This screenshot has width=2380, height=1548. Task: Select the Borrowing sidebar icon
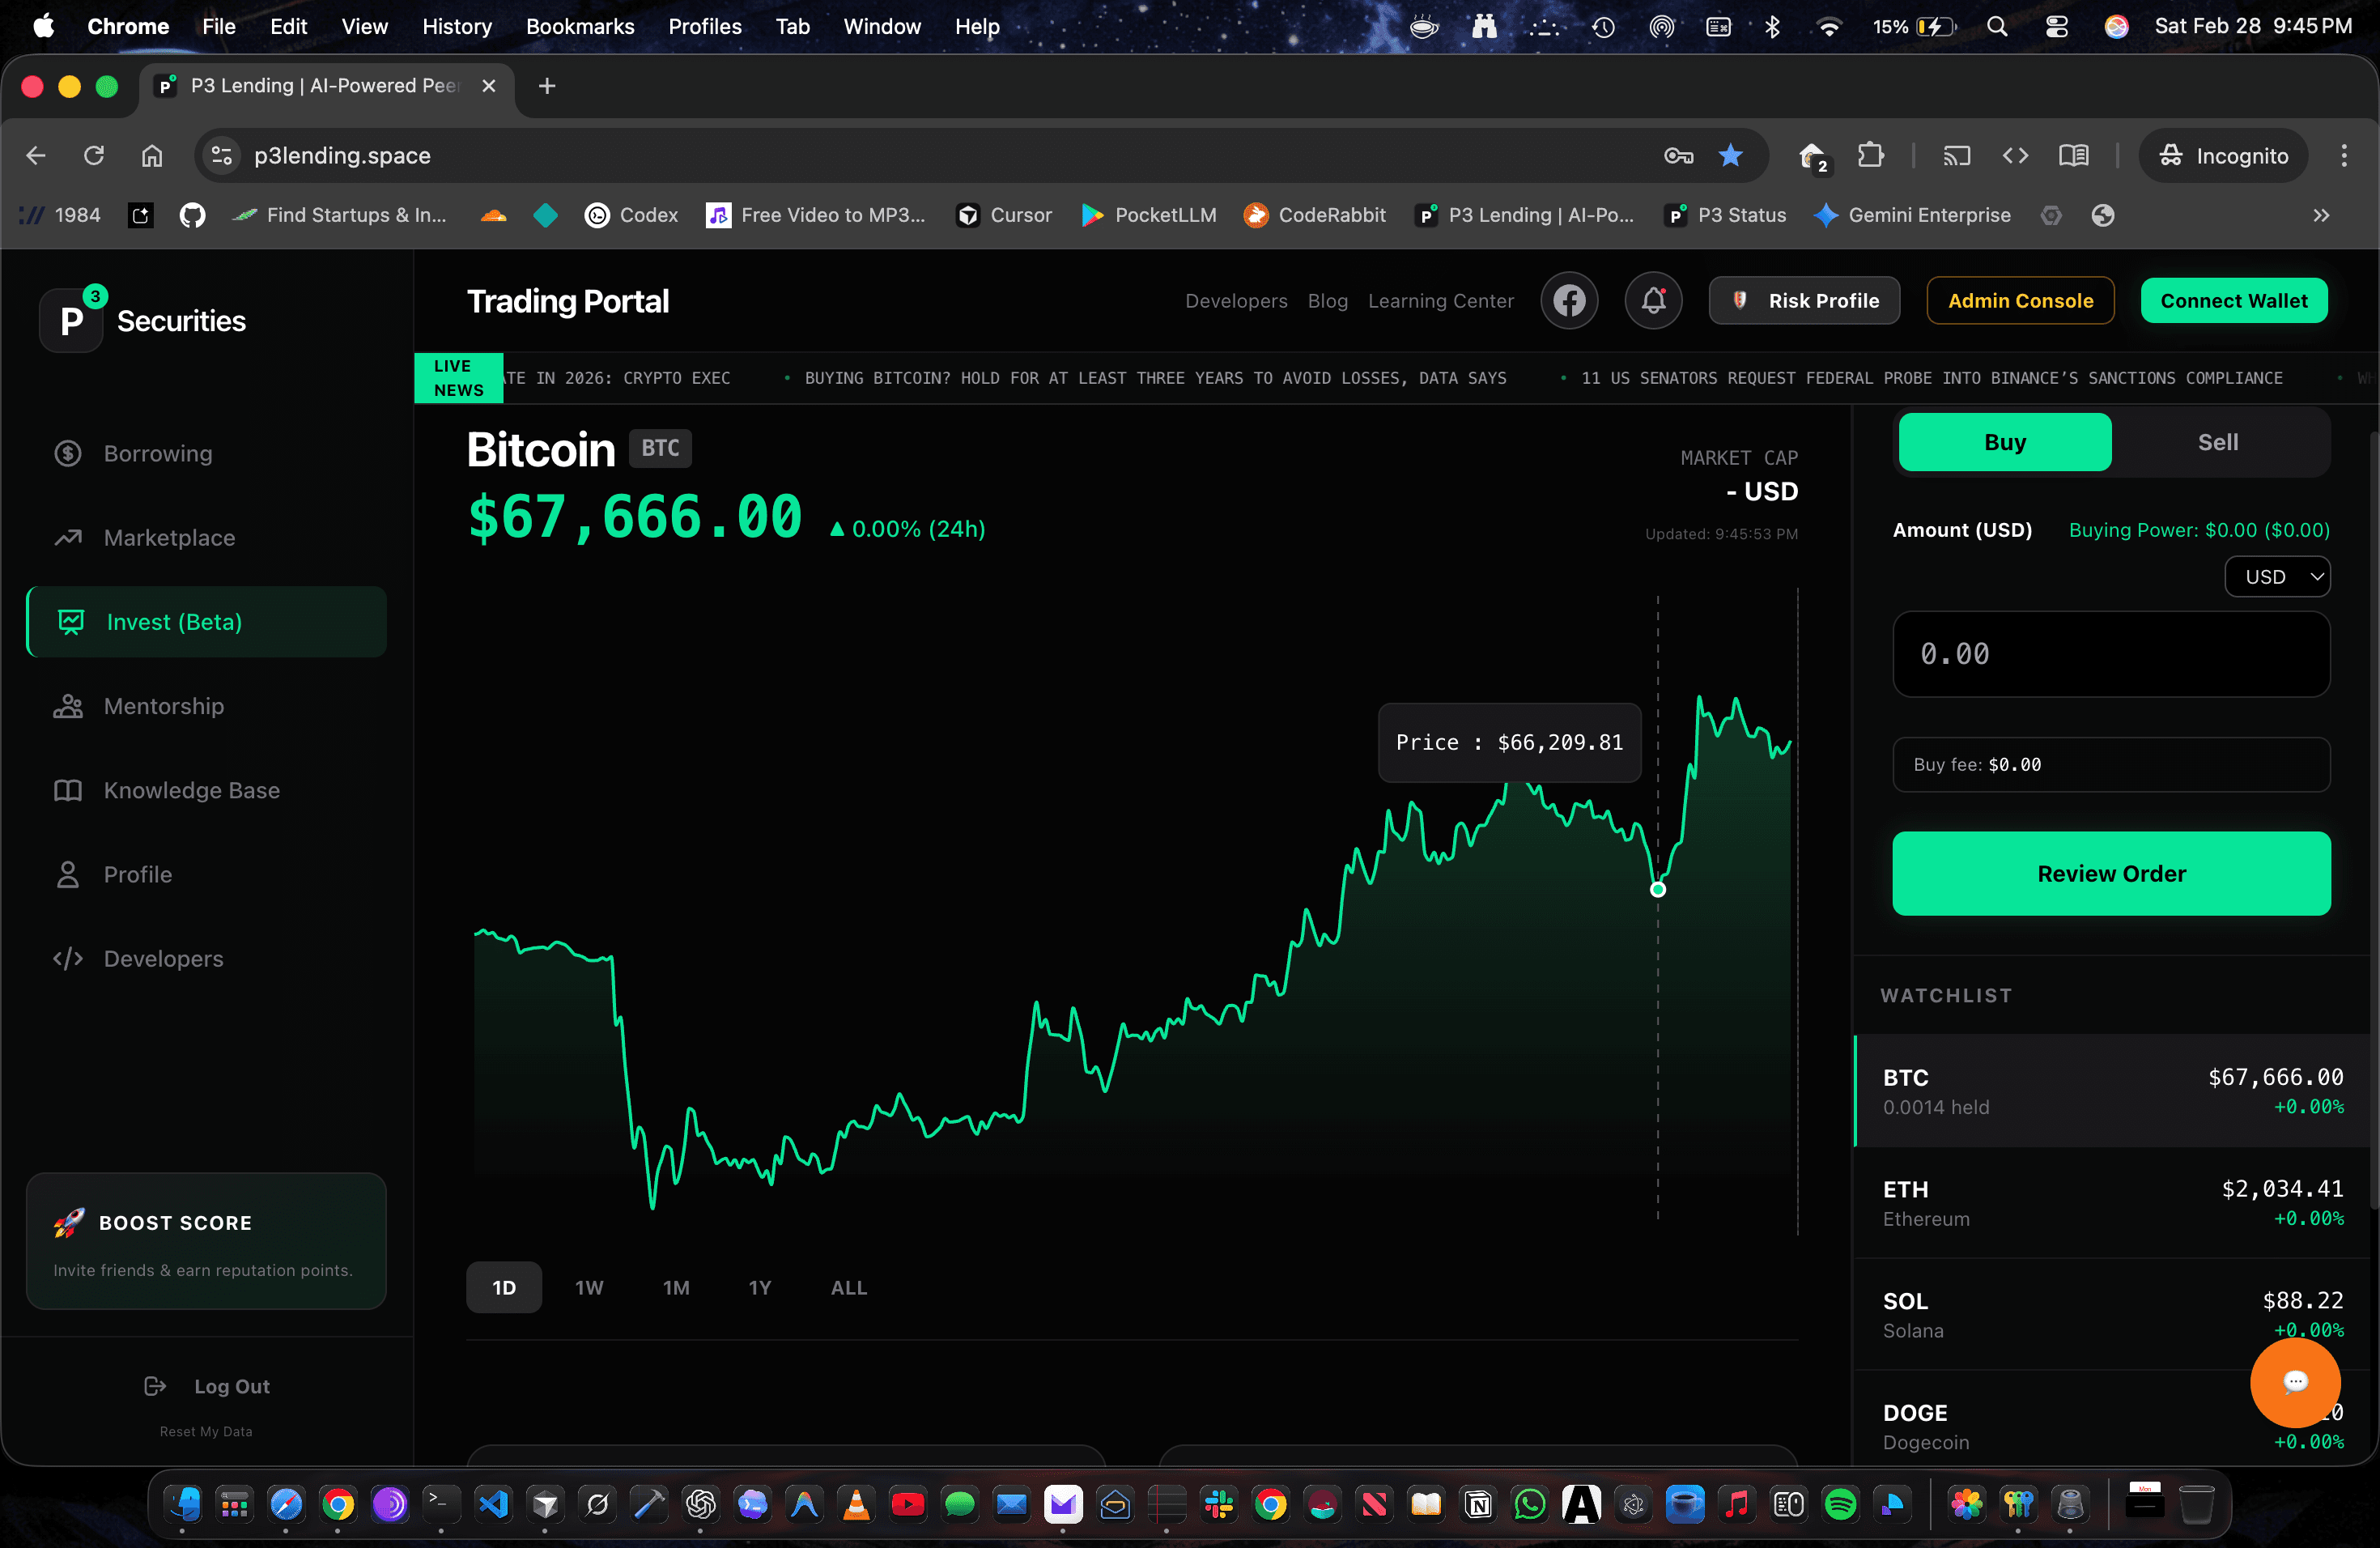click(66, 453)
